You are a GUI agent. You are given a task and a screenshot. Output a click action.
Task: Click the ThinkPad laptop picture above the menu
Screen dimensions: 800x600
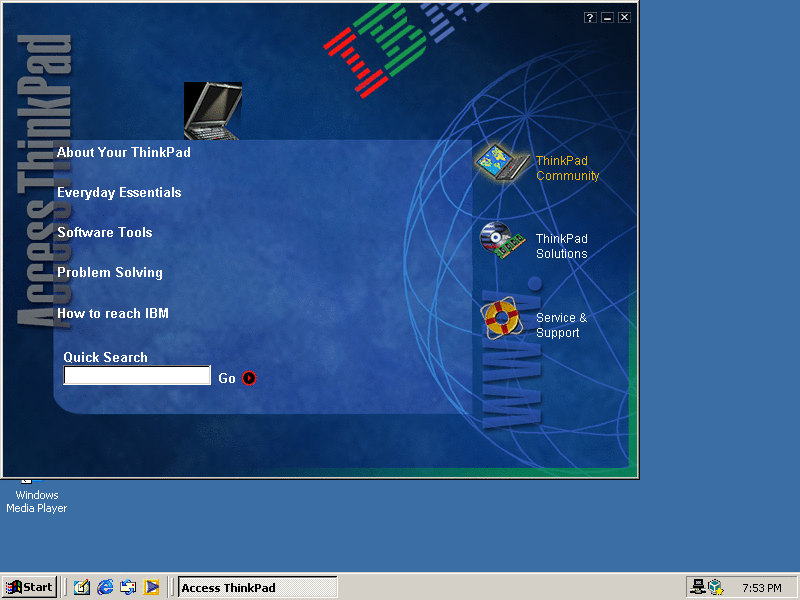(213, 110)
